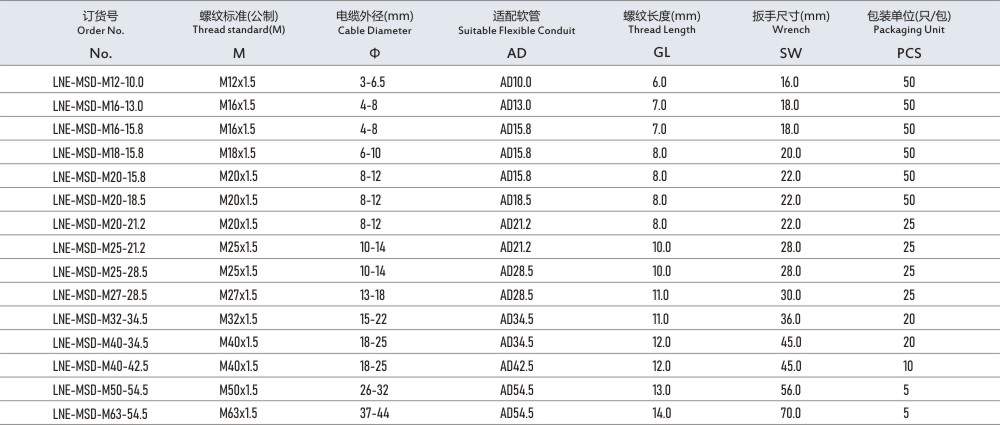This screenshot has height=425, width=1000.
Task: Select the M50x1.5 thread standard cell
Action: [238, 389]
